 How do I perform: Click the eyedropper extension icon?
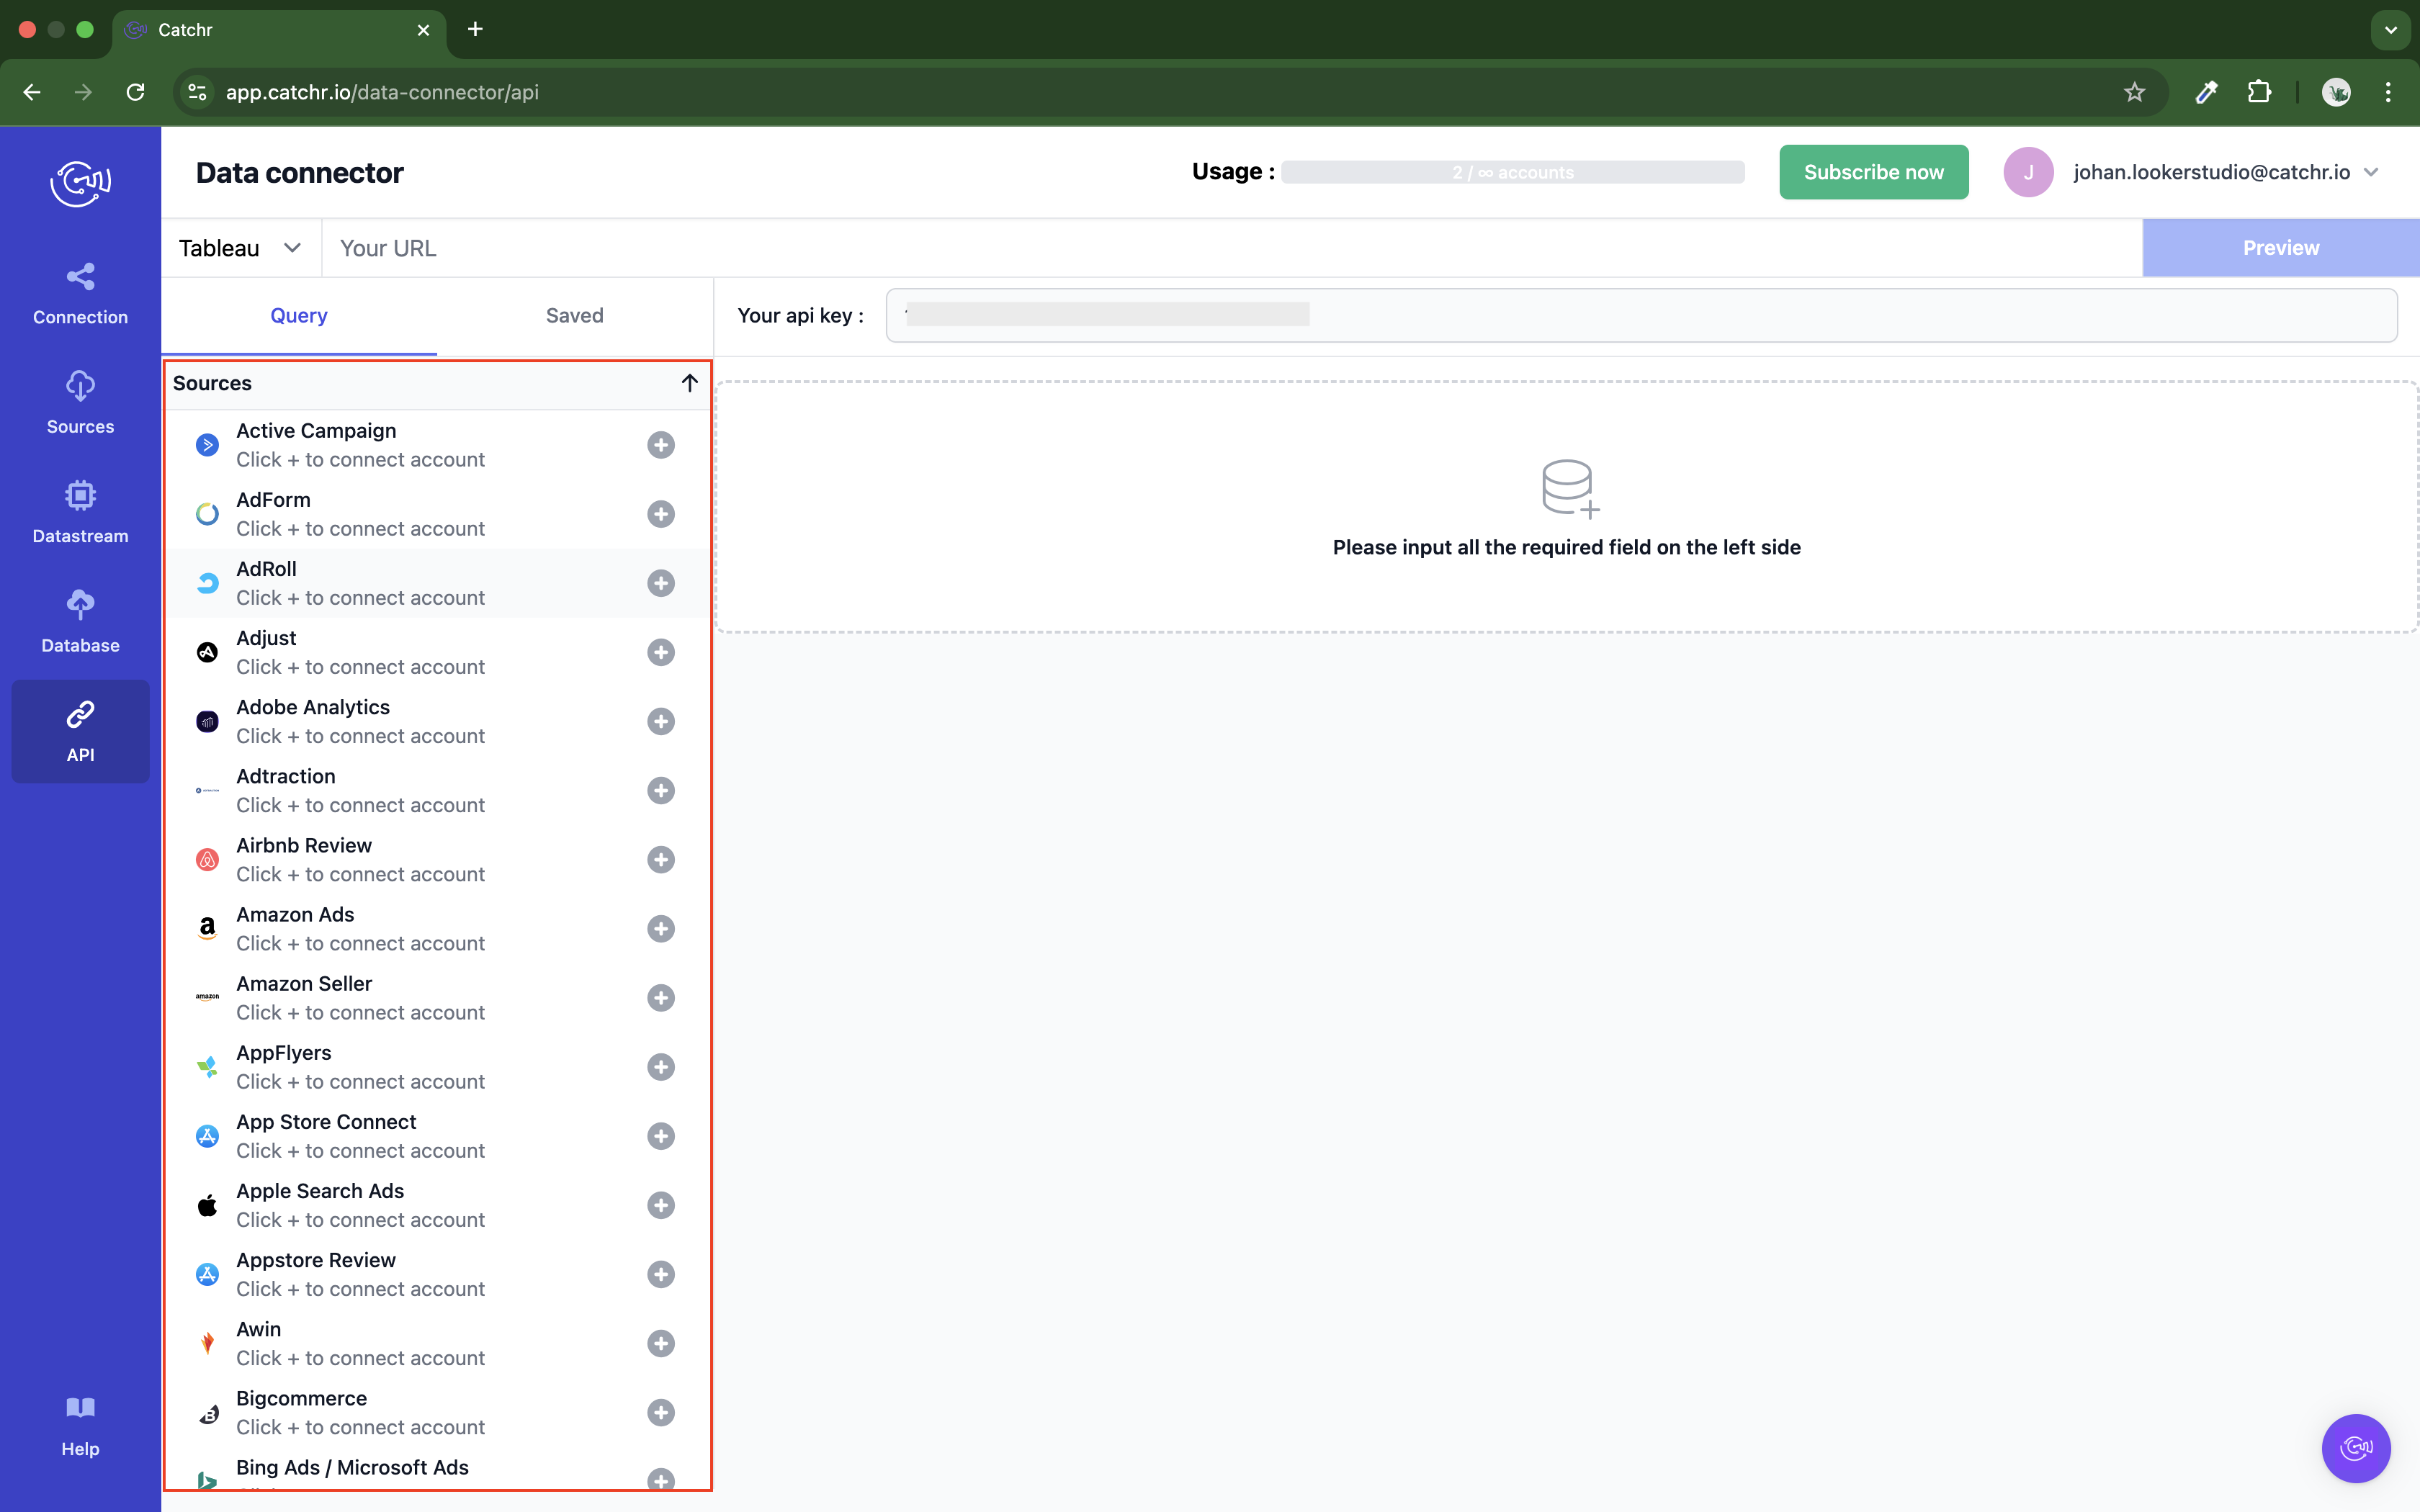tap(2206, 92)
